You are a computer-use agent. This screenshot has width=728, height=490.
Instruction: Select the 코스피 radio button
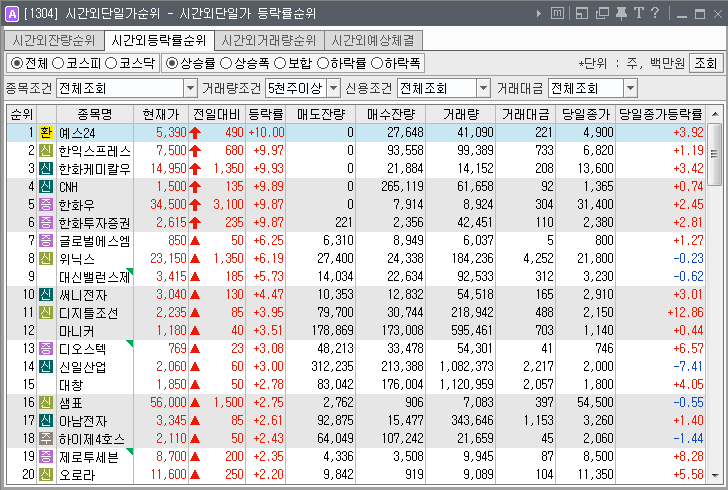(58, 63)
